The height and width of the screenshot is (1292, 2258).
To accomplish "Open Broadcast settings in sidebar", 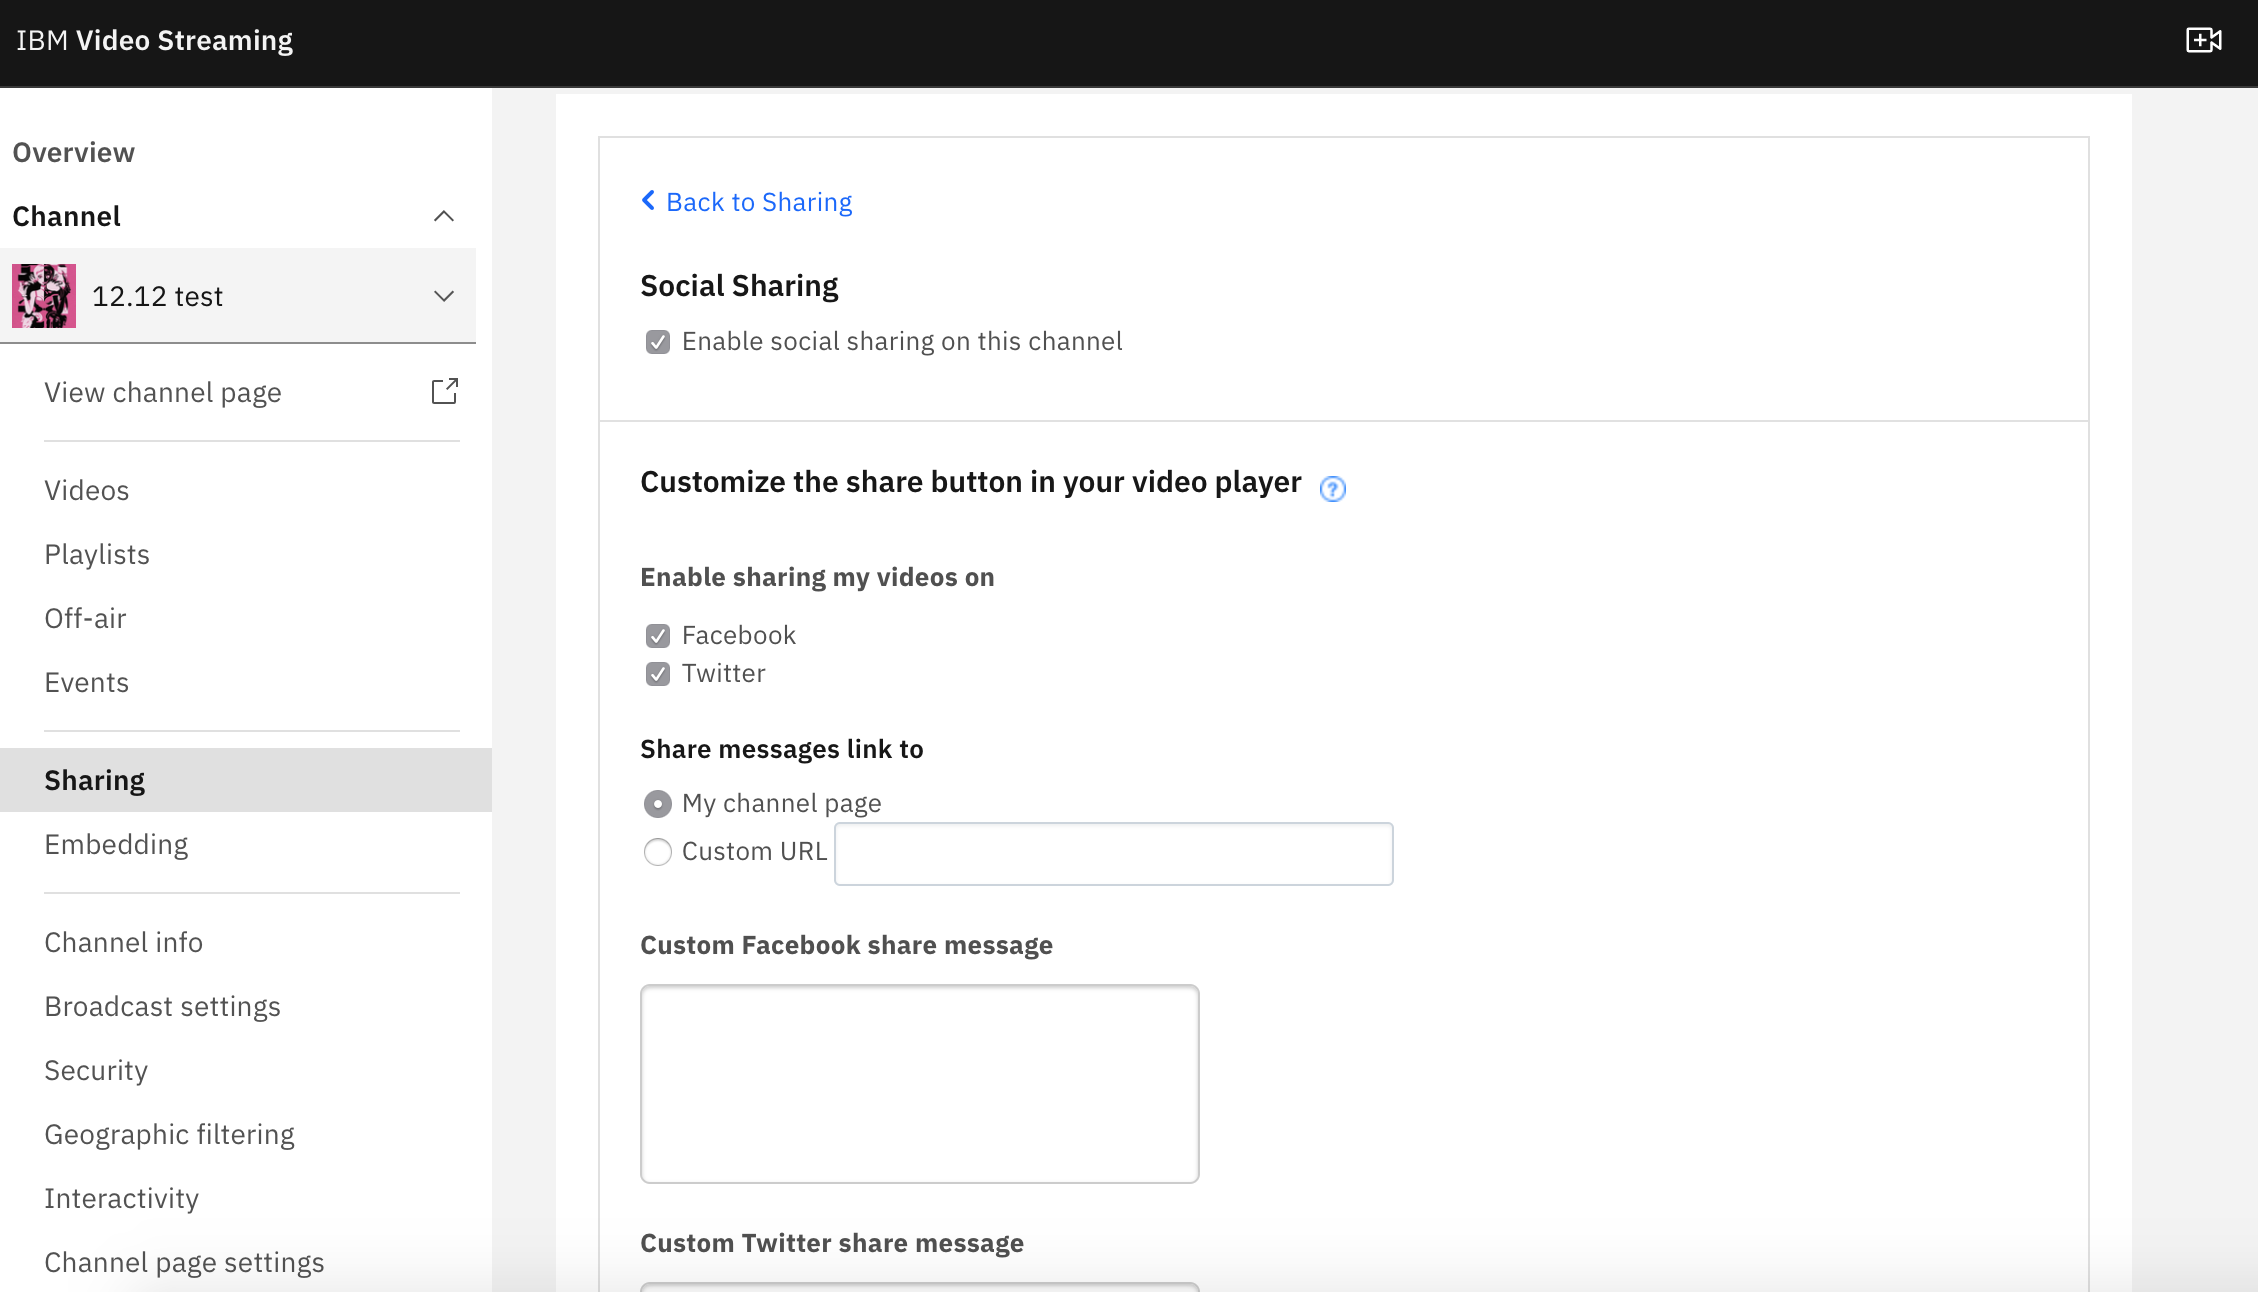I will click(163, 1006).
